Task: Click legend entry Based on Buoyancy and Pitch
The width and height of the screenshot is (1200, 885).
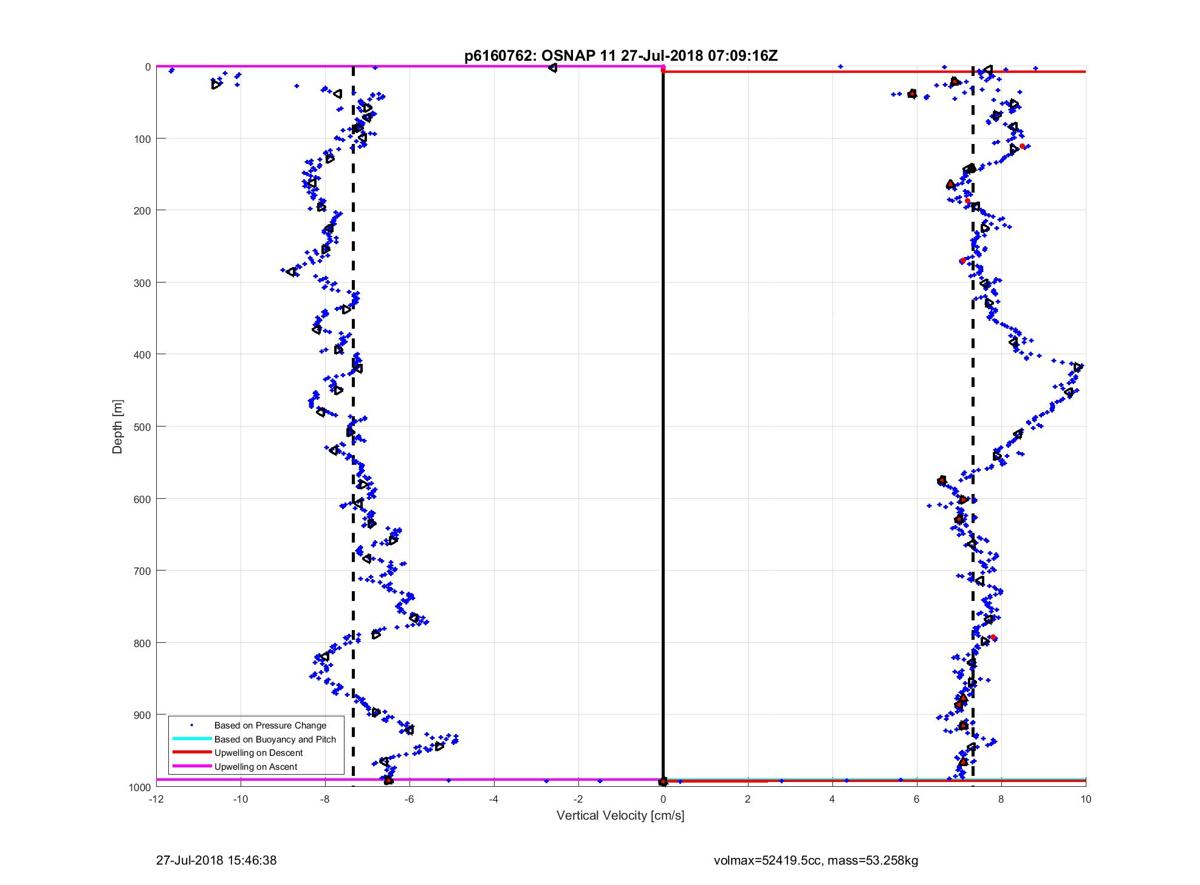Action: pos(275,739)
